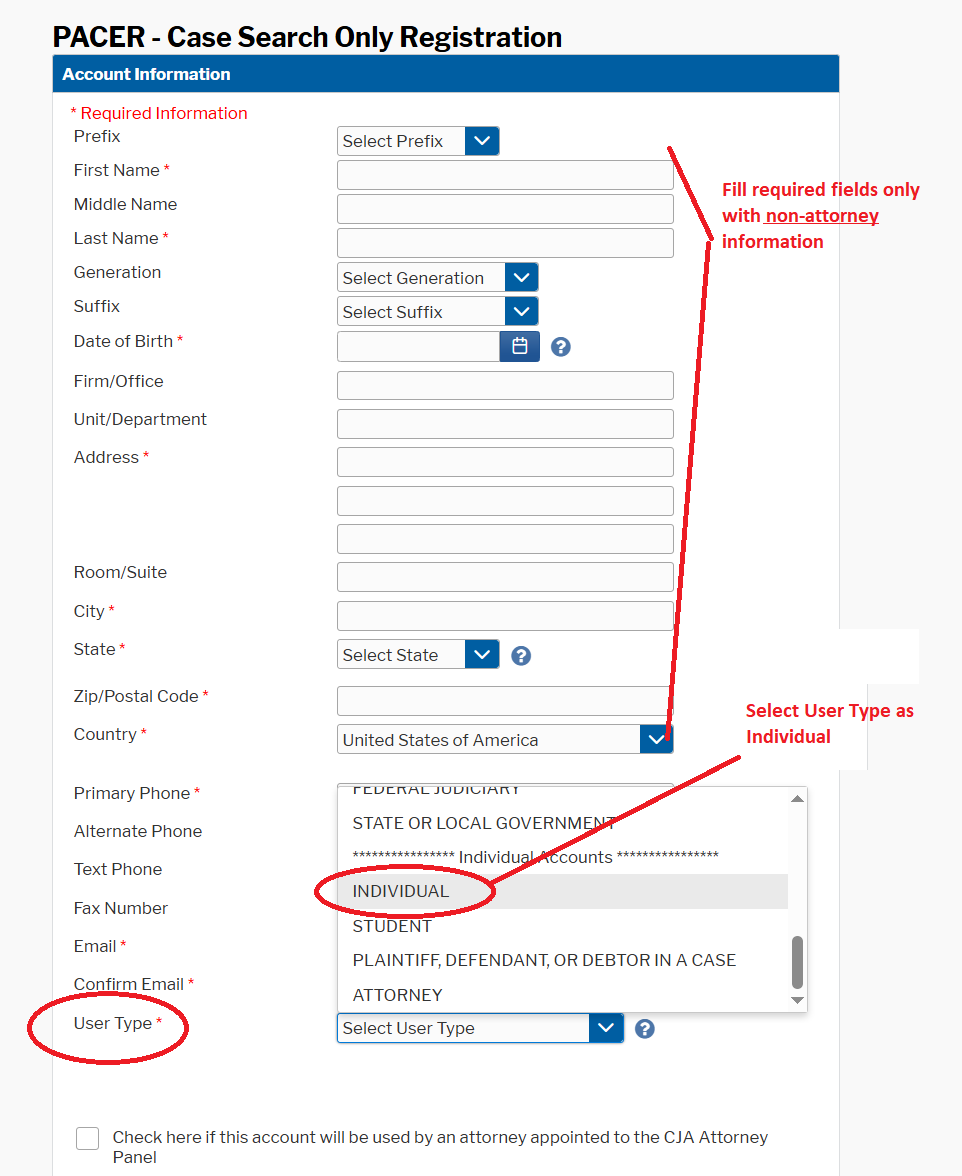Focus the Room/Suite input field
Viewport: 962px width, 1176px height.
coord(505,577)
